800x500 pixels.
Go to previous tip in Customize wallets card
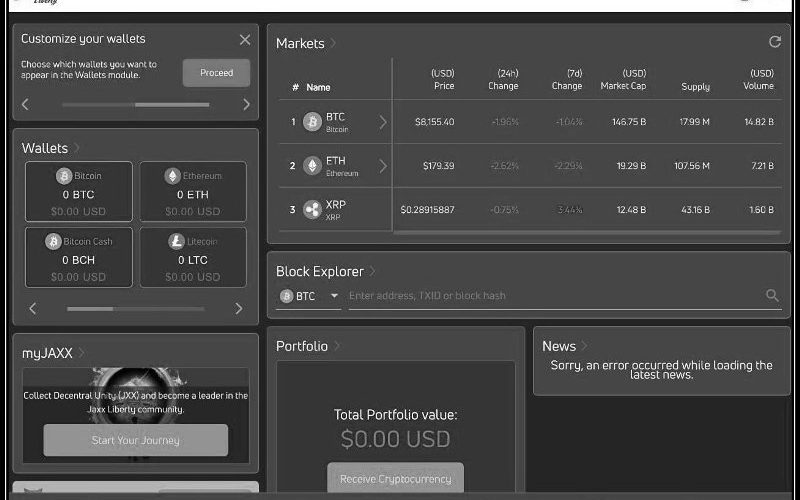click(26, 105)
